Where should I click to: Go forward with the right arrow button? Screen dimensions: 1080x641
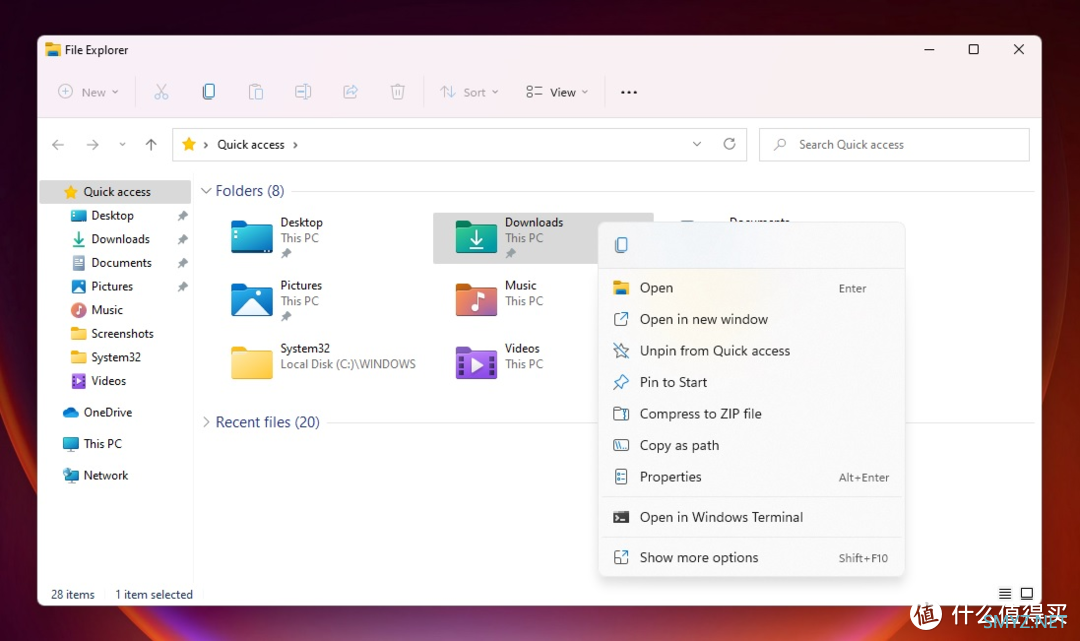(x=92, y=145)
